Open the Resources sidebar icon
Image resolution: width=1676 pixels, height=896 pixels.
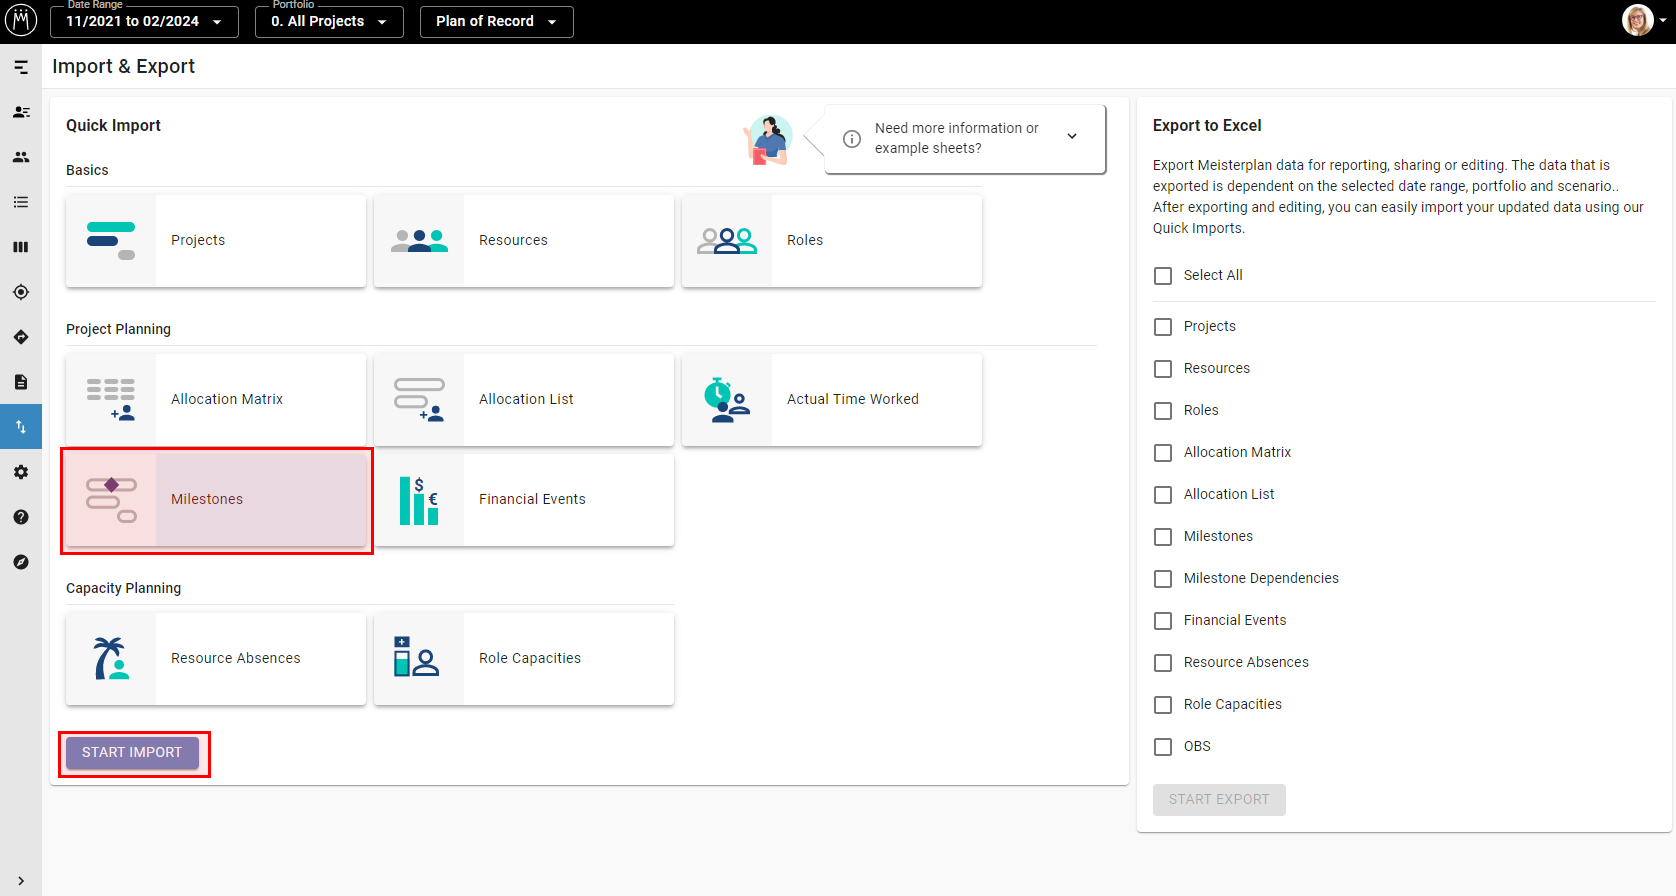(21, 112)
